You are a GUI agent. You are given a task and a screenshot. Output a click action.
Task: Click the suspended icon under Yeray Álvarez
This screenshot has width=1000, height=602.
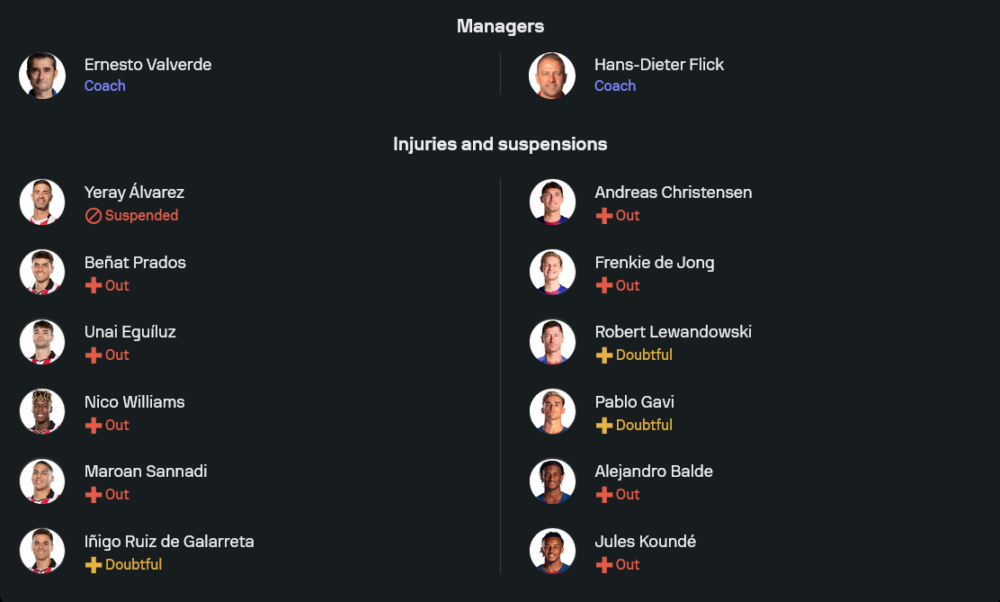pyautogui.click(x=93, y=216)
